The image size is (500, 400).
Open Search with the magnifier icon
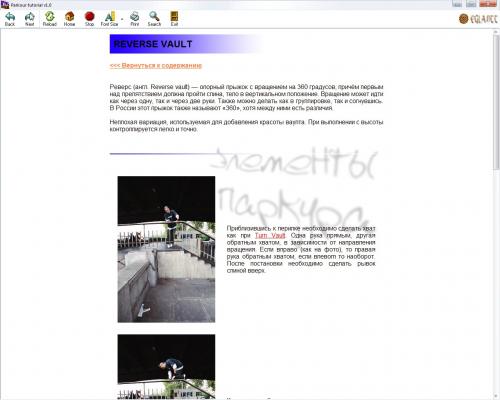coord(154,19)
